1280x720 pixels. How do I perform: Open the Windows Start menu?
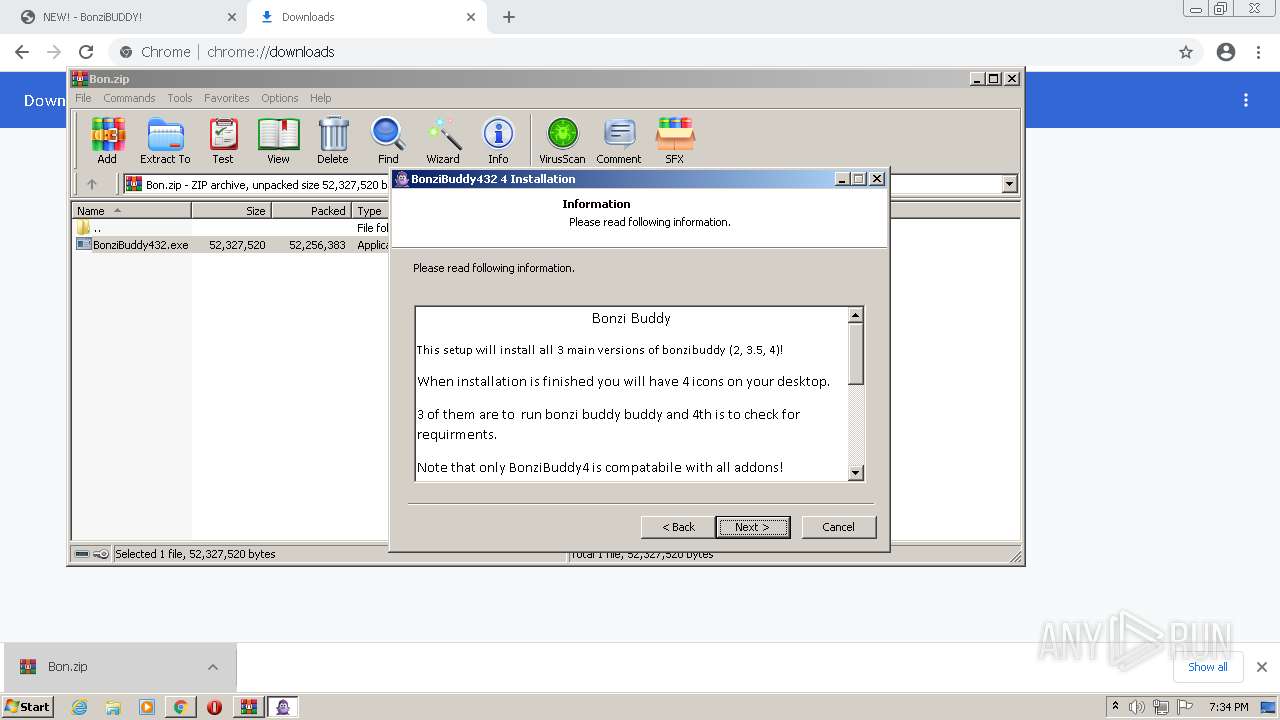pos(27,707)
